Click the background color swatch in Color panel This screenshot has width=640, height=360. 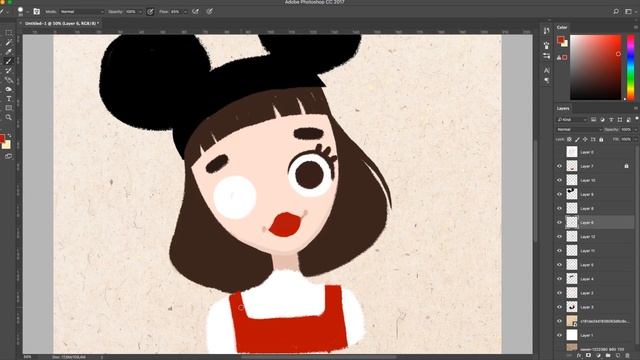[x=565, y=43]
